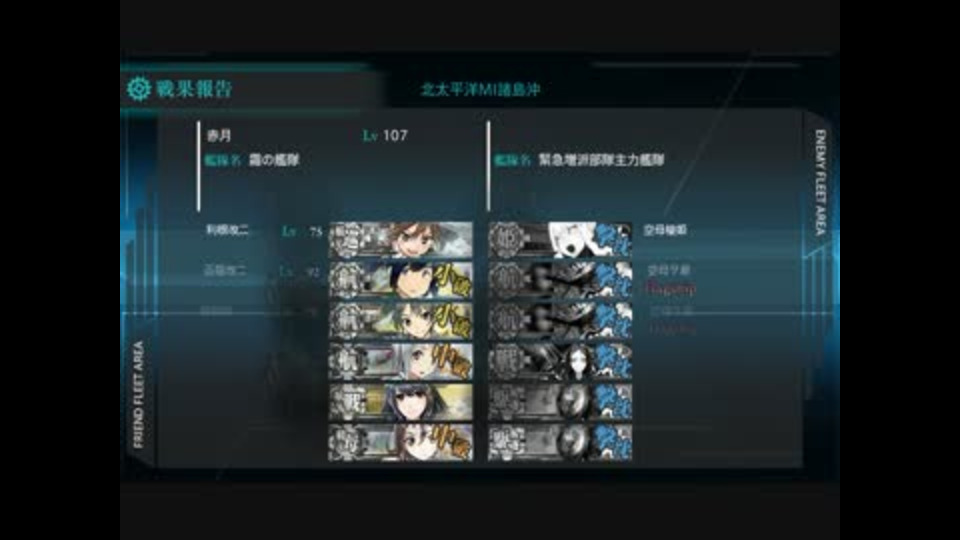Select the enemy fleet name 緊急増派部隊主力艦隊
Screen dimensions: 960x540
pyautogui.click(x=601, y=160)
